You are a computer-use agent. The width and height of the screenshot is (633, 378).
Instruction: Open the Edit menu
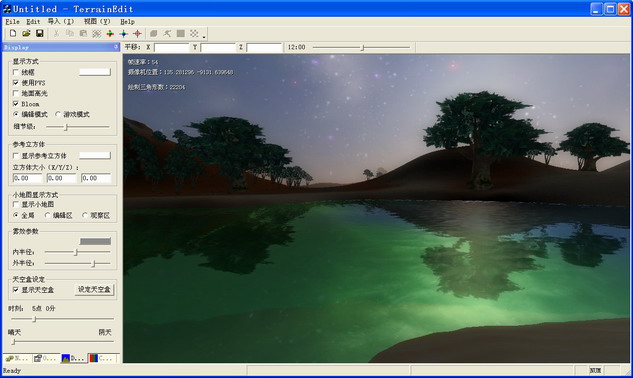tap(33, 21)
